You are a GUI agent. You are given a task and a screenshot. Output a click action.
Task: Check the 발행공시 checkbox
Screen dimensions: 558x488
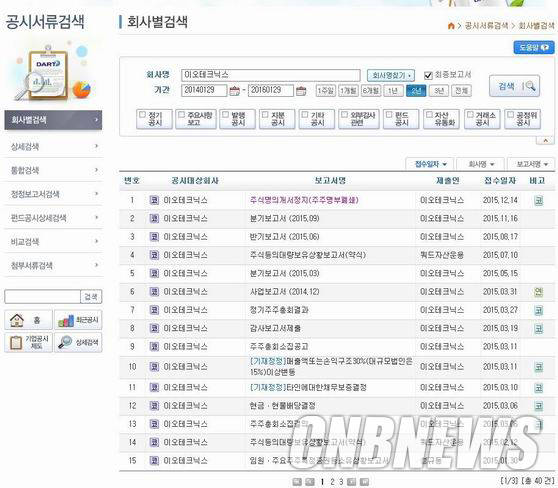[x=225, y=115]
